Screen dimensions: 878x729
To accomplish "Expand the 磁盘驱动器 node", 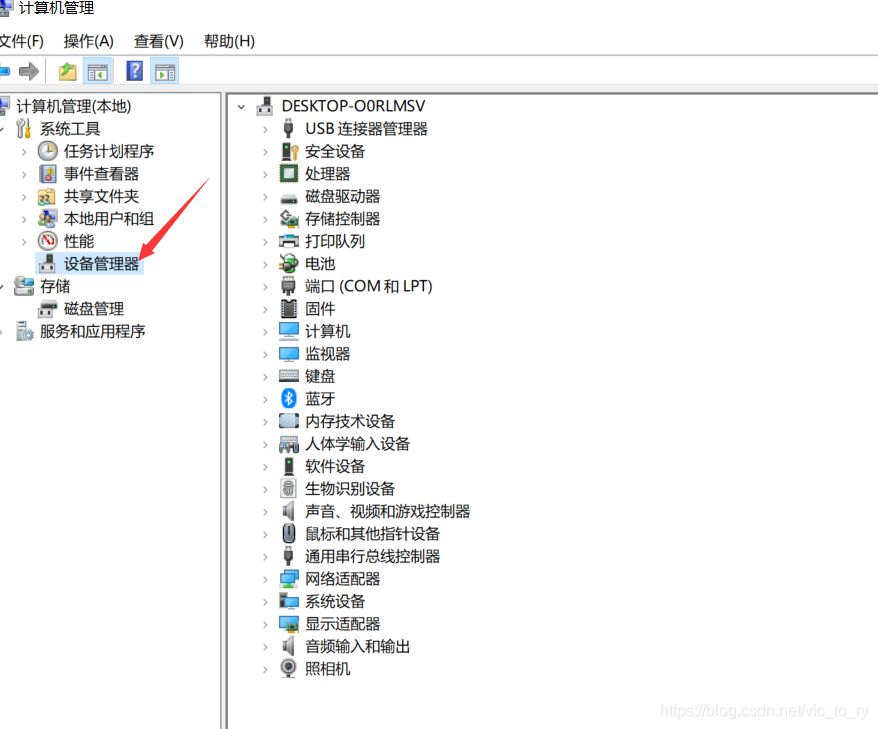I will tap(265, 197).
